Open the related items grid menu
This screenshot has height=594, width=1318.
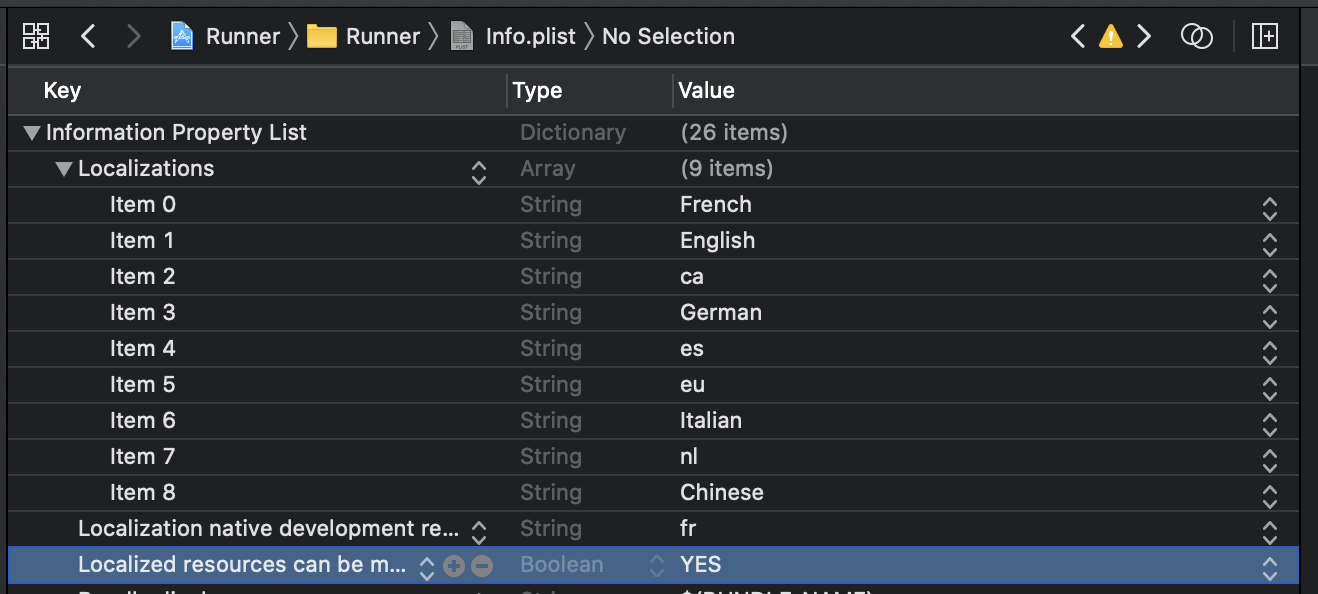(36, 36)
